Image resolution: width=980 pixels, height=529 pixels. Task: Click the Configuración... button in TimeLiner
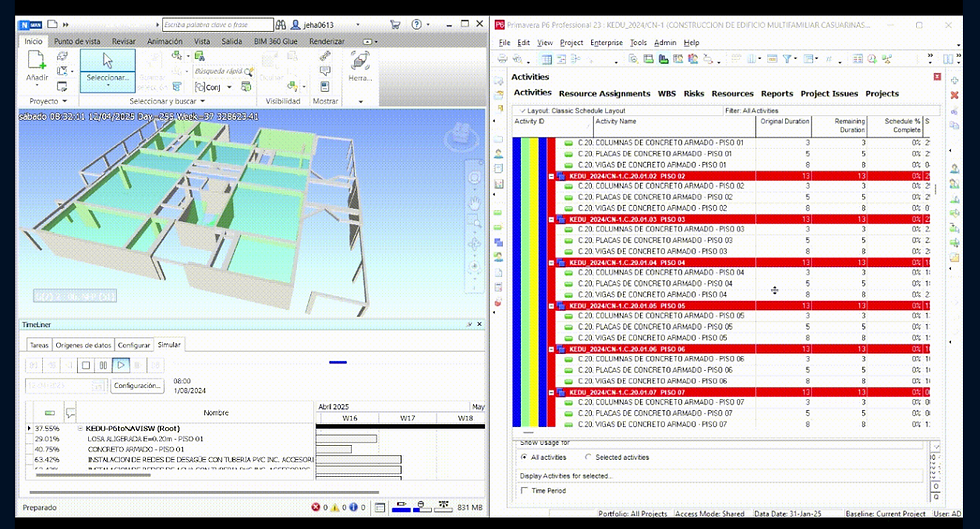(137, 385)
